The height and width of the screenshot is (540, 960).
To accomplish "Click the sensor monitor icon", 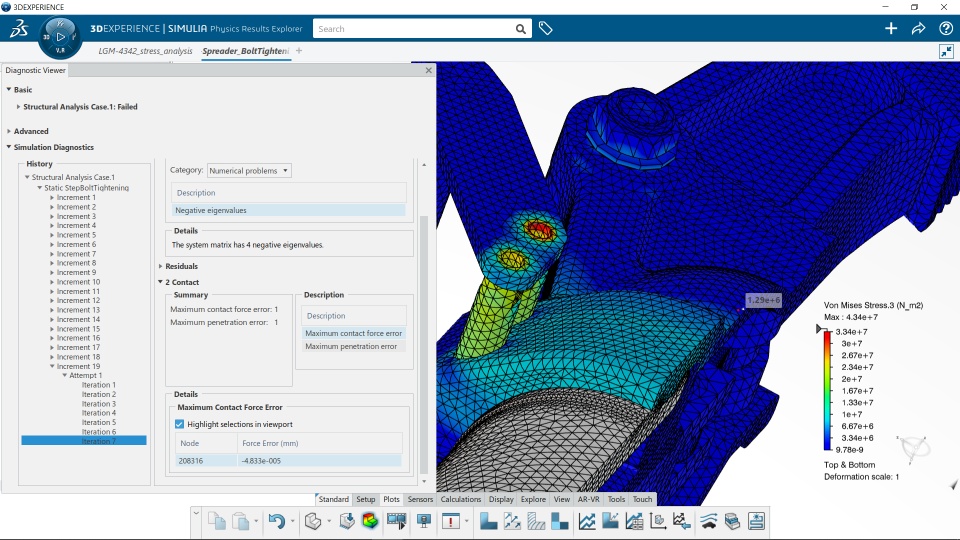I will [424, 521].
